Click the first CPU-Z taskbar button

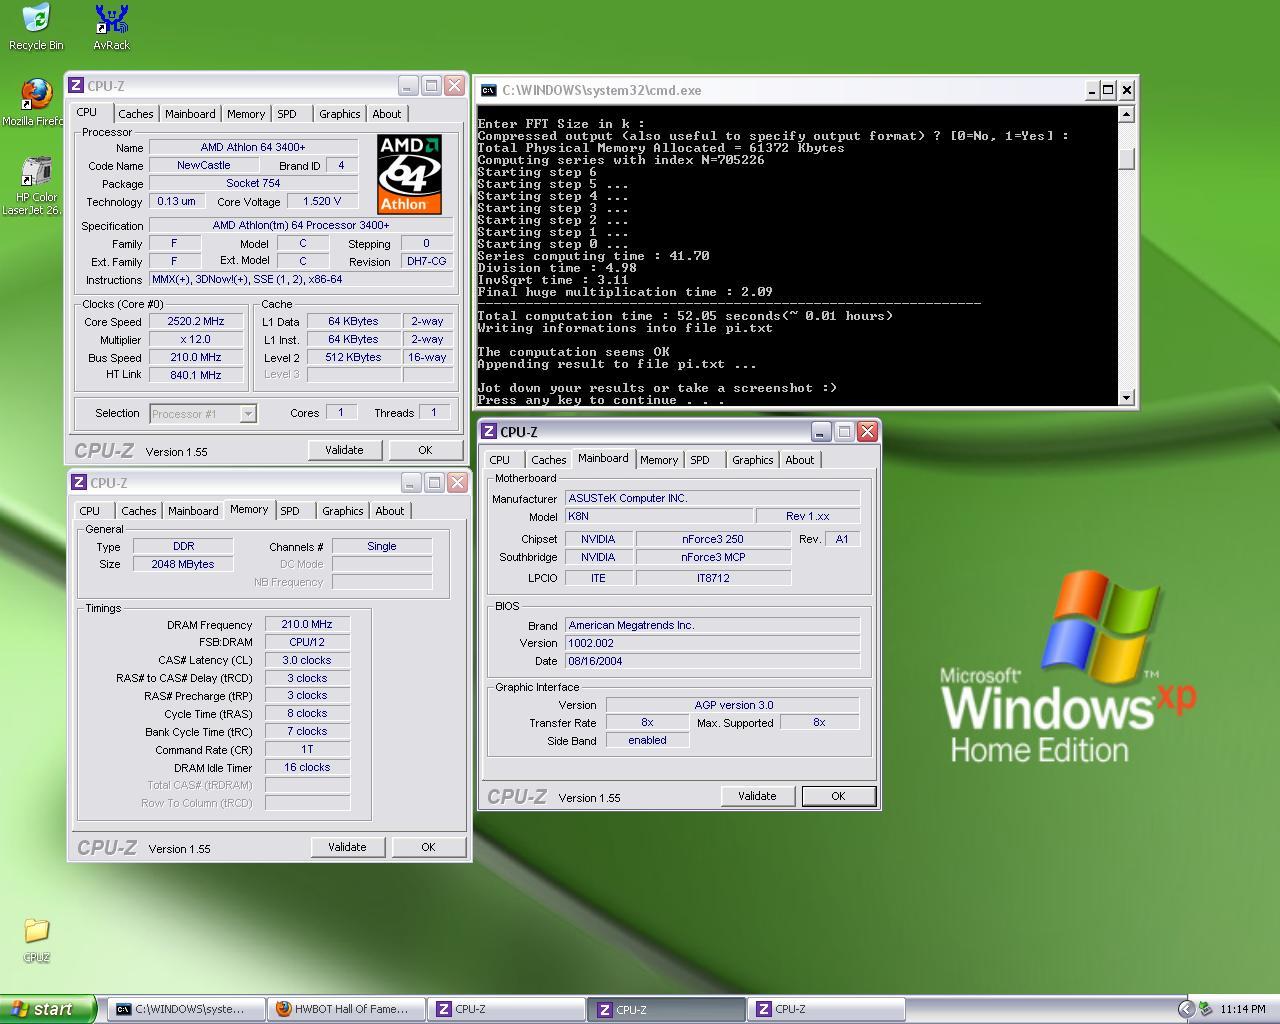coord(507,1009)
